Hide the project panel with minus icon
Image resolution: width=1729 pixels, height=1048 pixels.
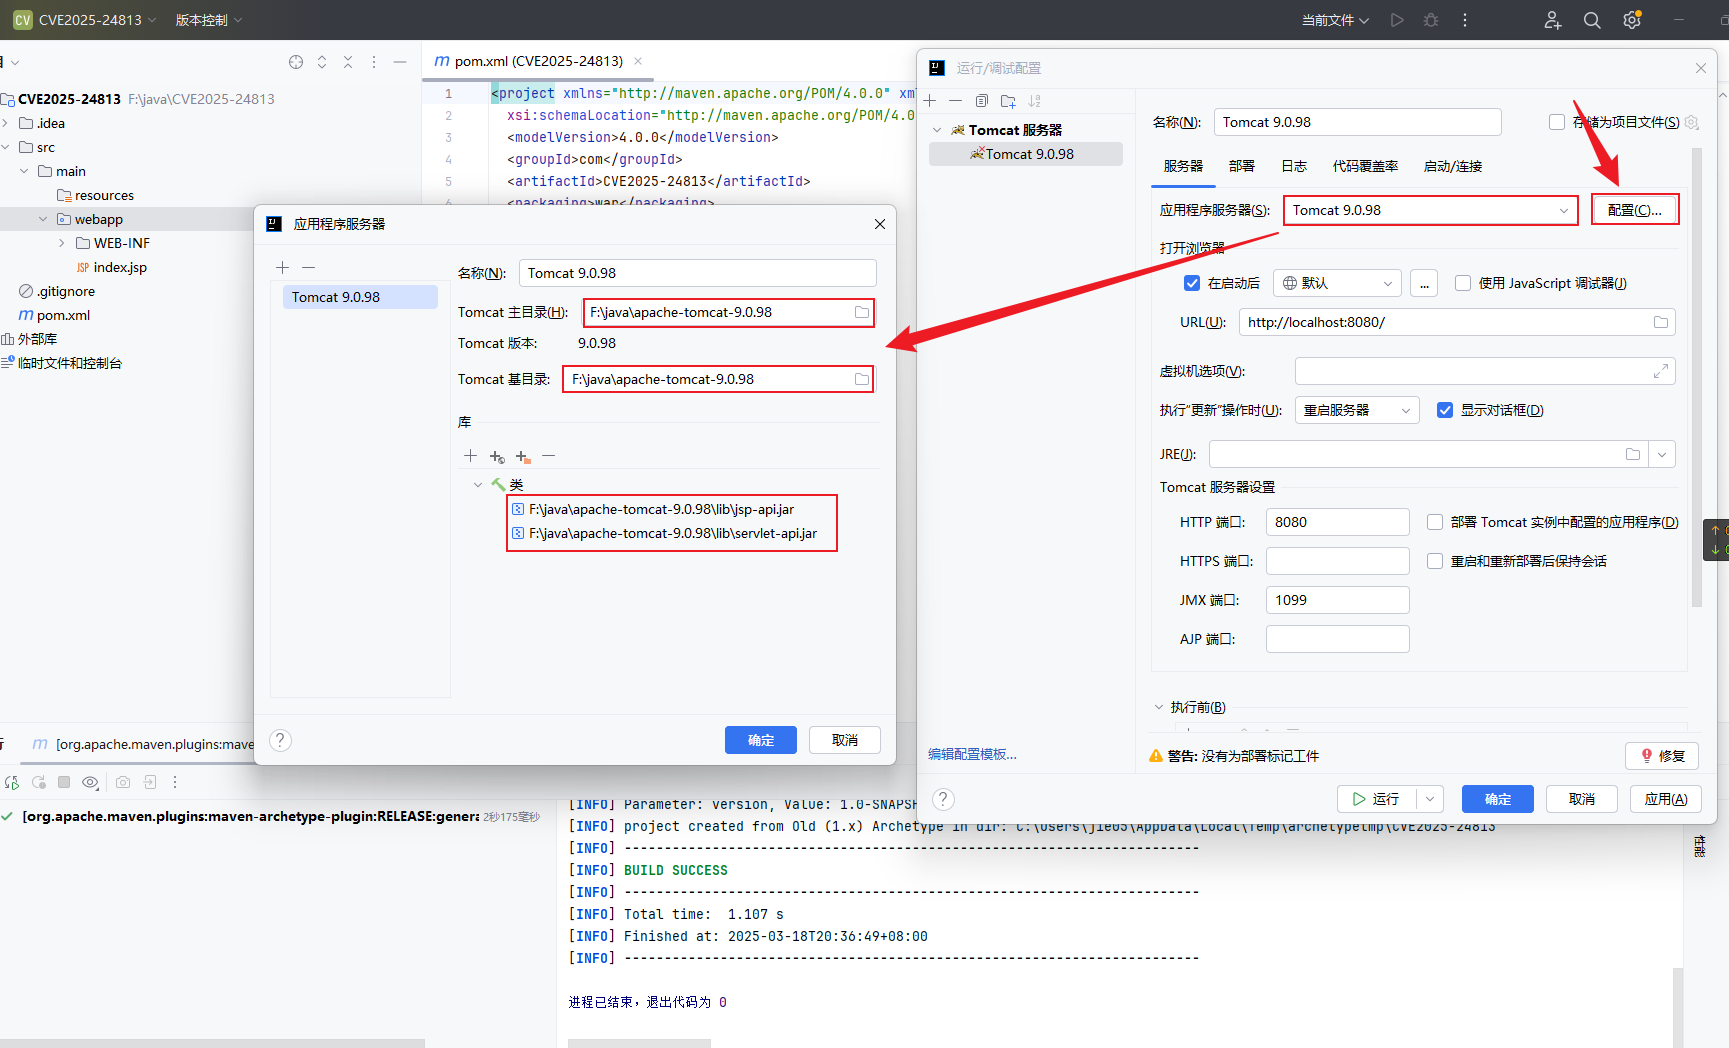coord(400,62)
